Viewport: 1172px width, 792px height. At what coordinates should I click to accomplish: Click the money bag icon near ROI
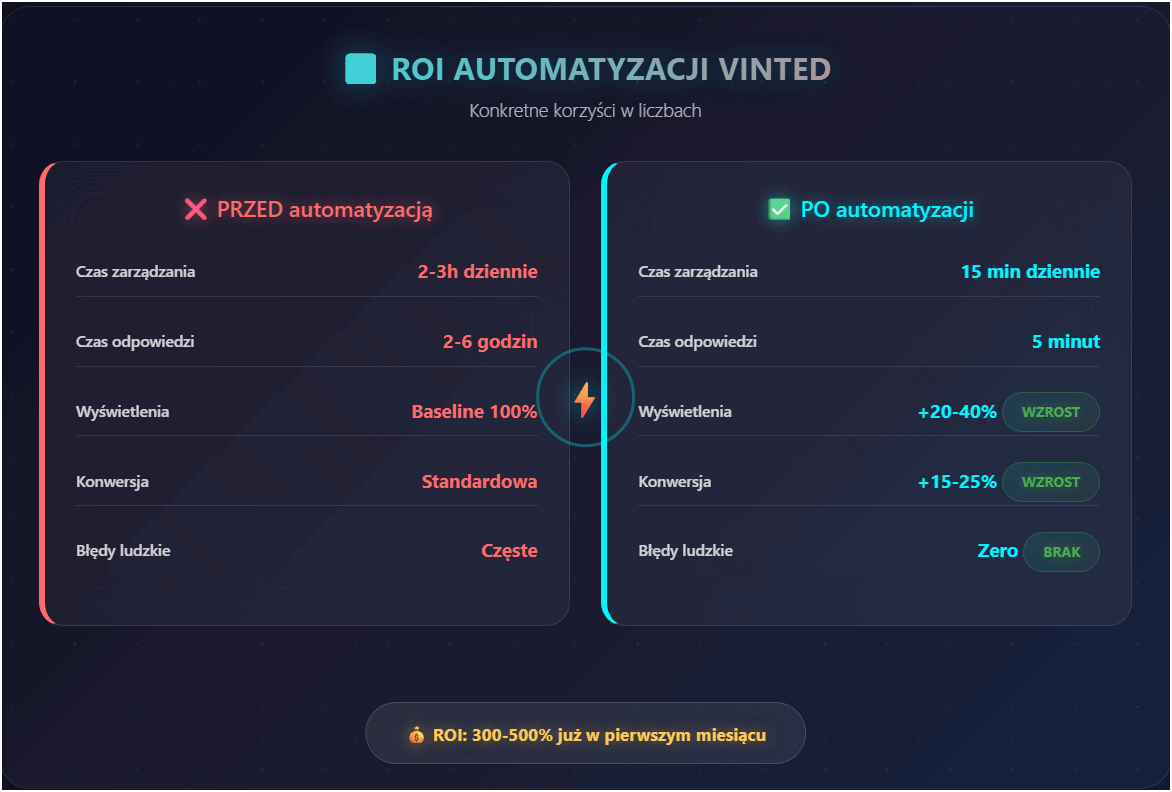click(417, 736)
